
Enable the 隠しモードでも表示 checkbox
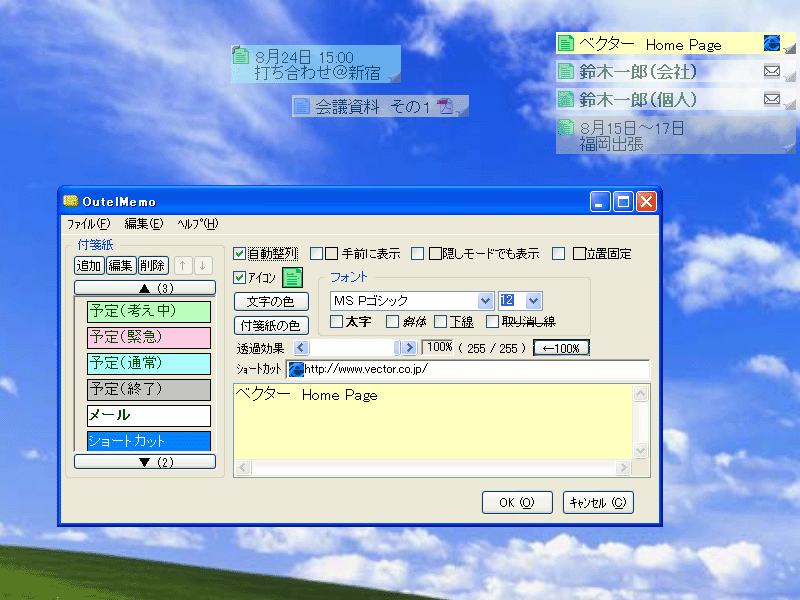coord(417,254)
